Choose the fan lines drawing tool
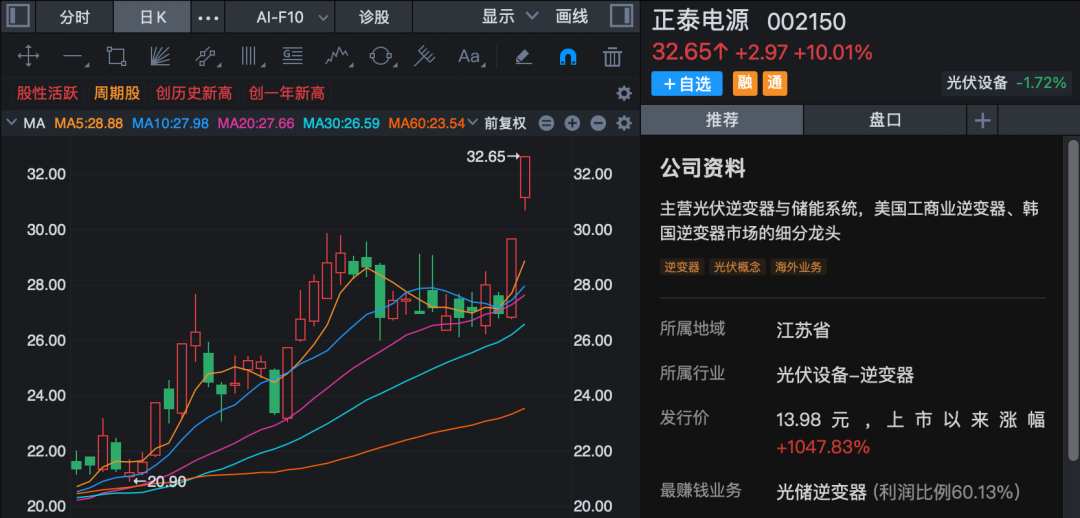1080x518 pixels. (x=160, y=57)
